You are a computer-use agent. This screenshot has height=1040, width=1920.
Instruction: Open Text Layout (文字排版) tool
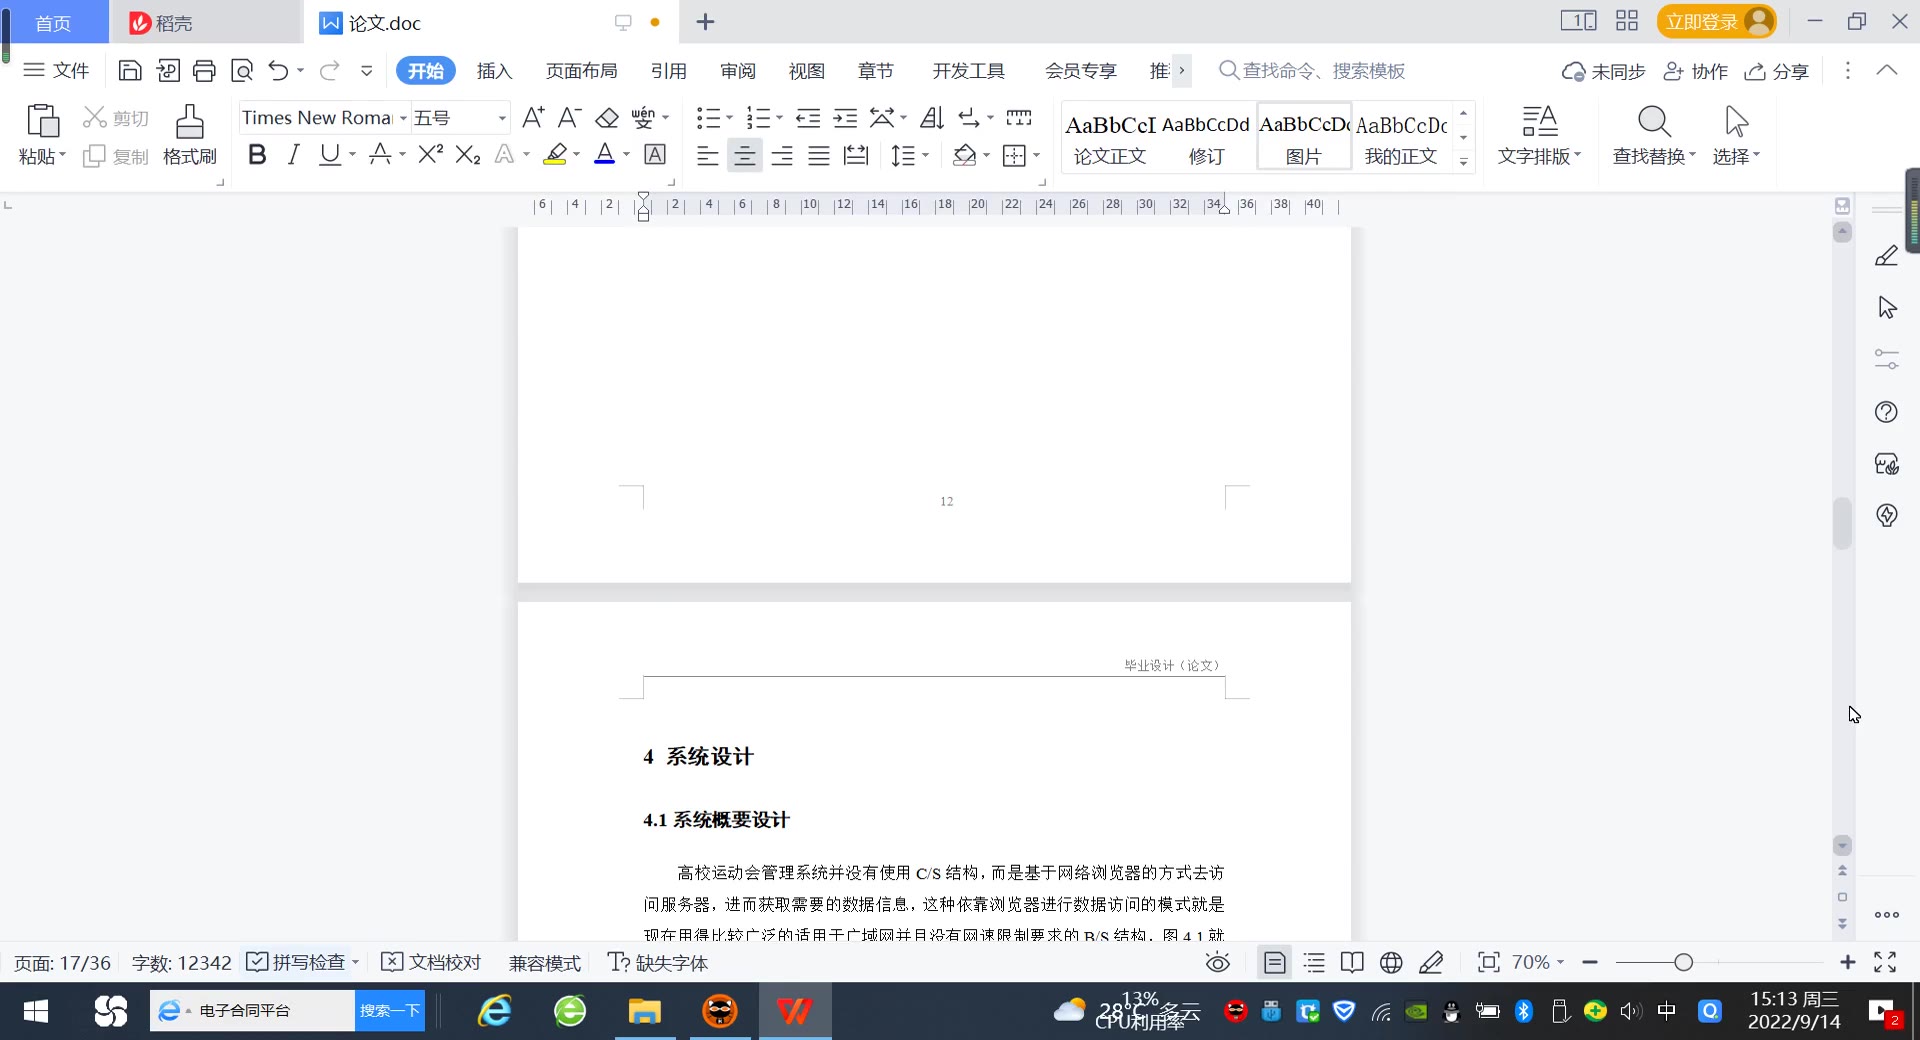click(1539, 134)
